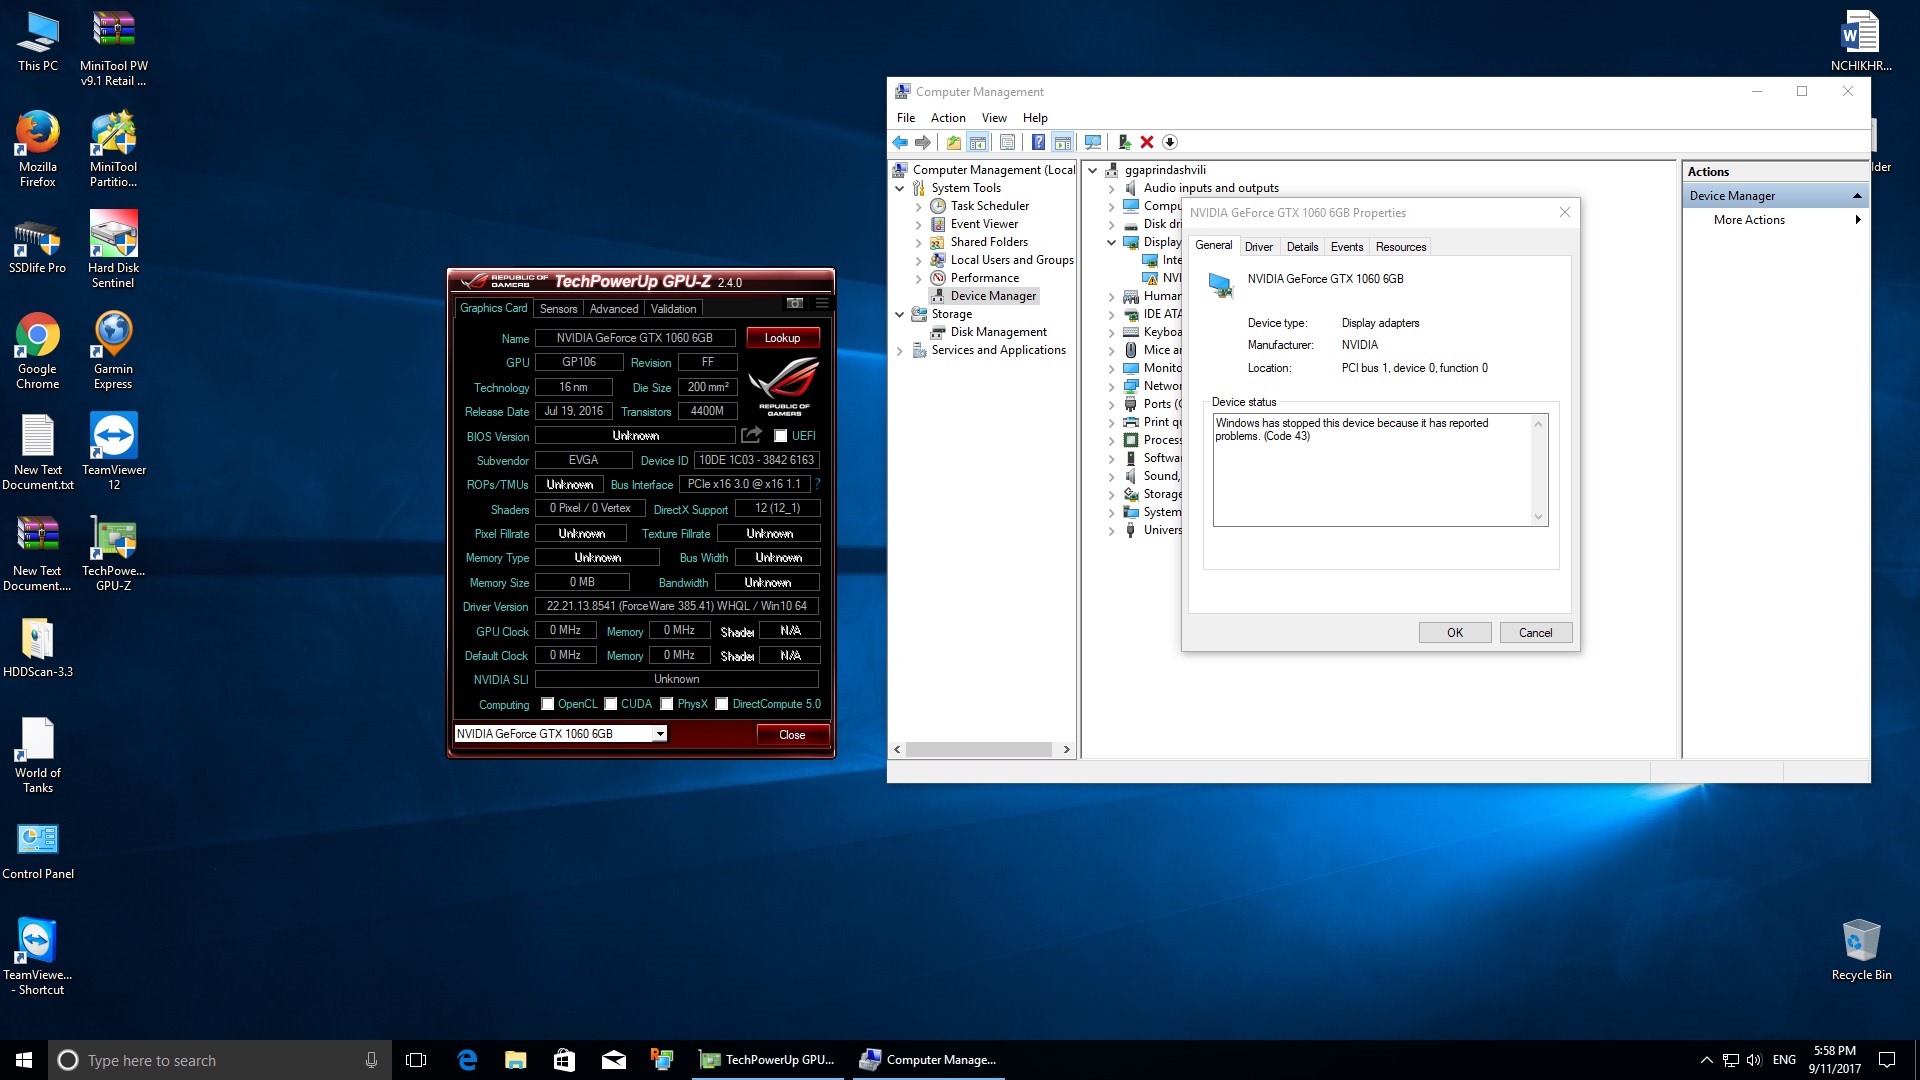Toggle the OpenCL checkbox
Viewport: 1920px width, 1080px height.
[548, 704]
